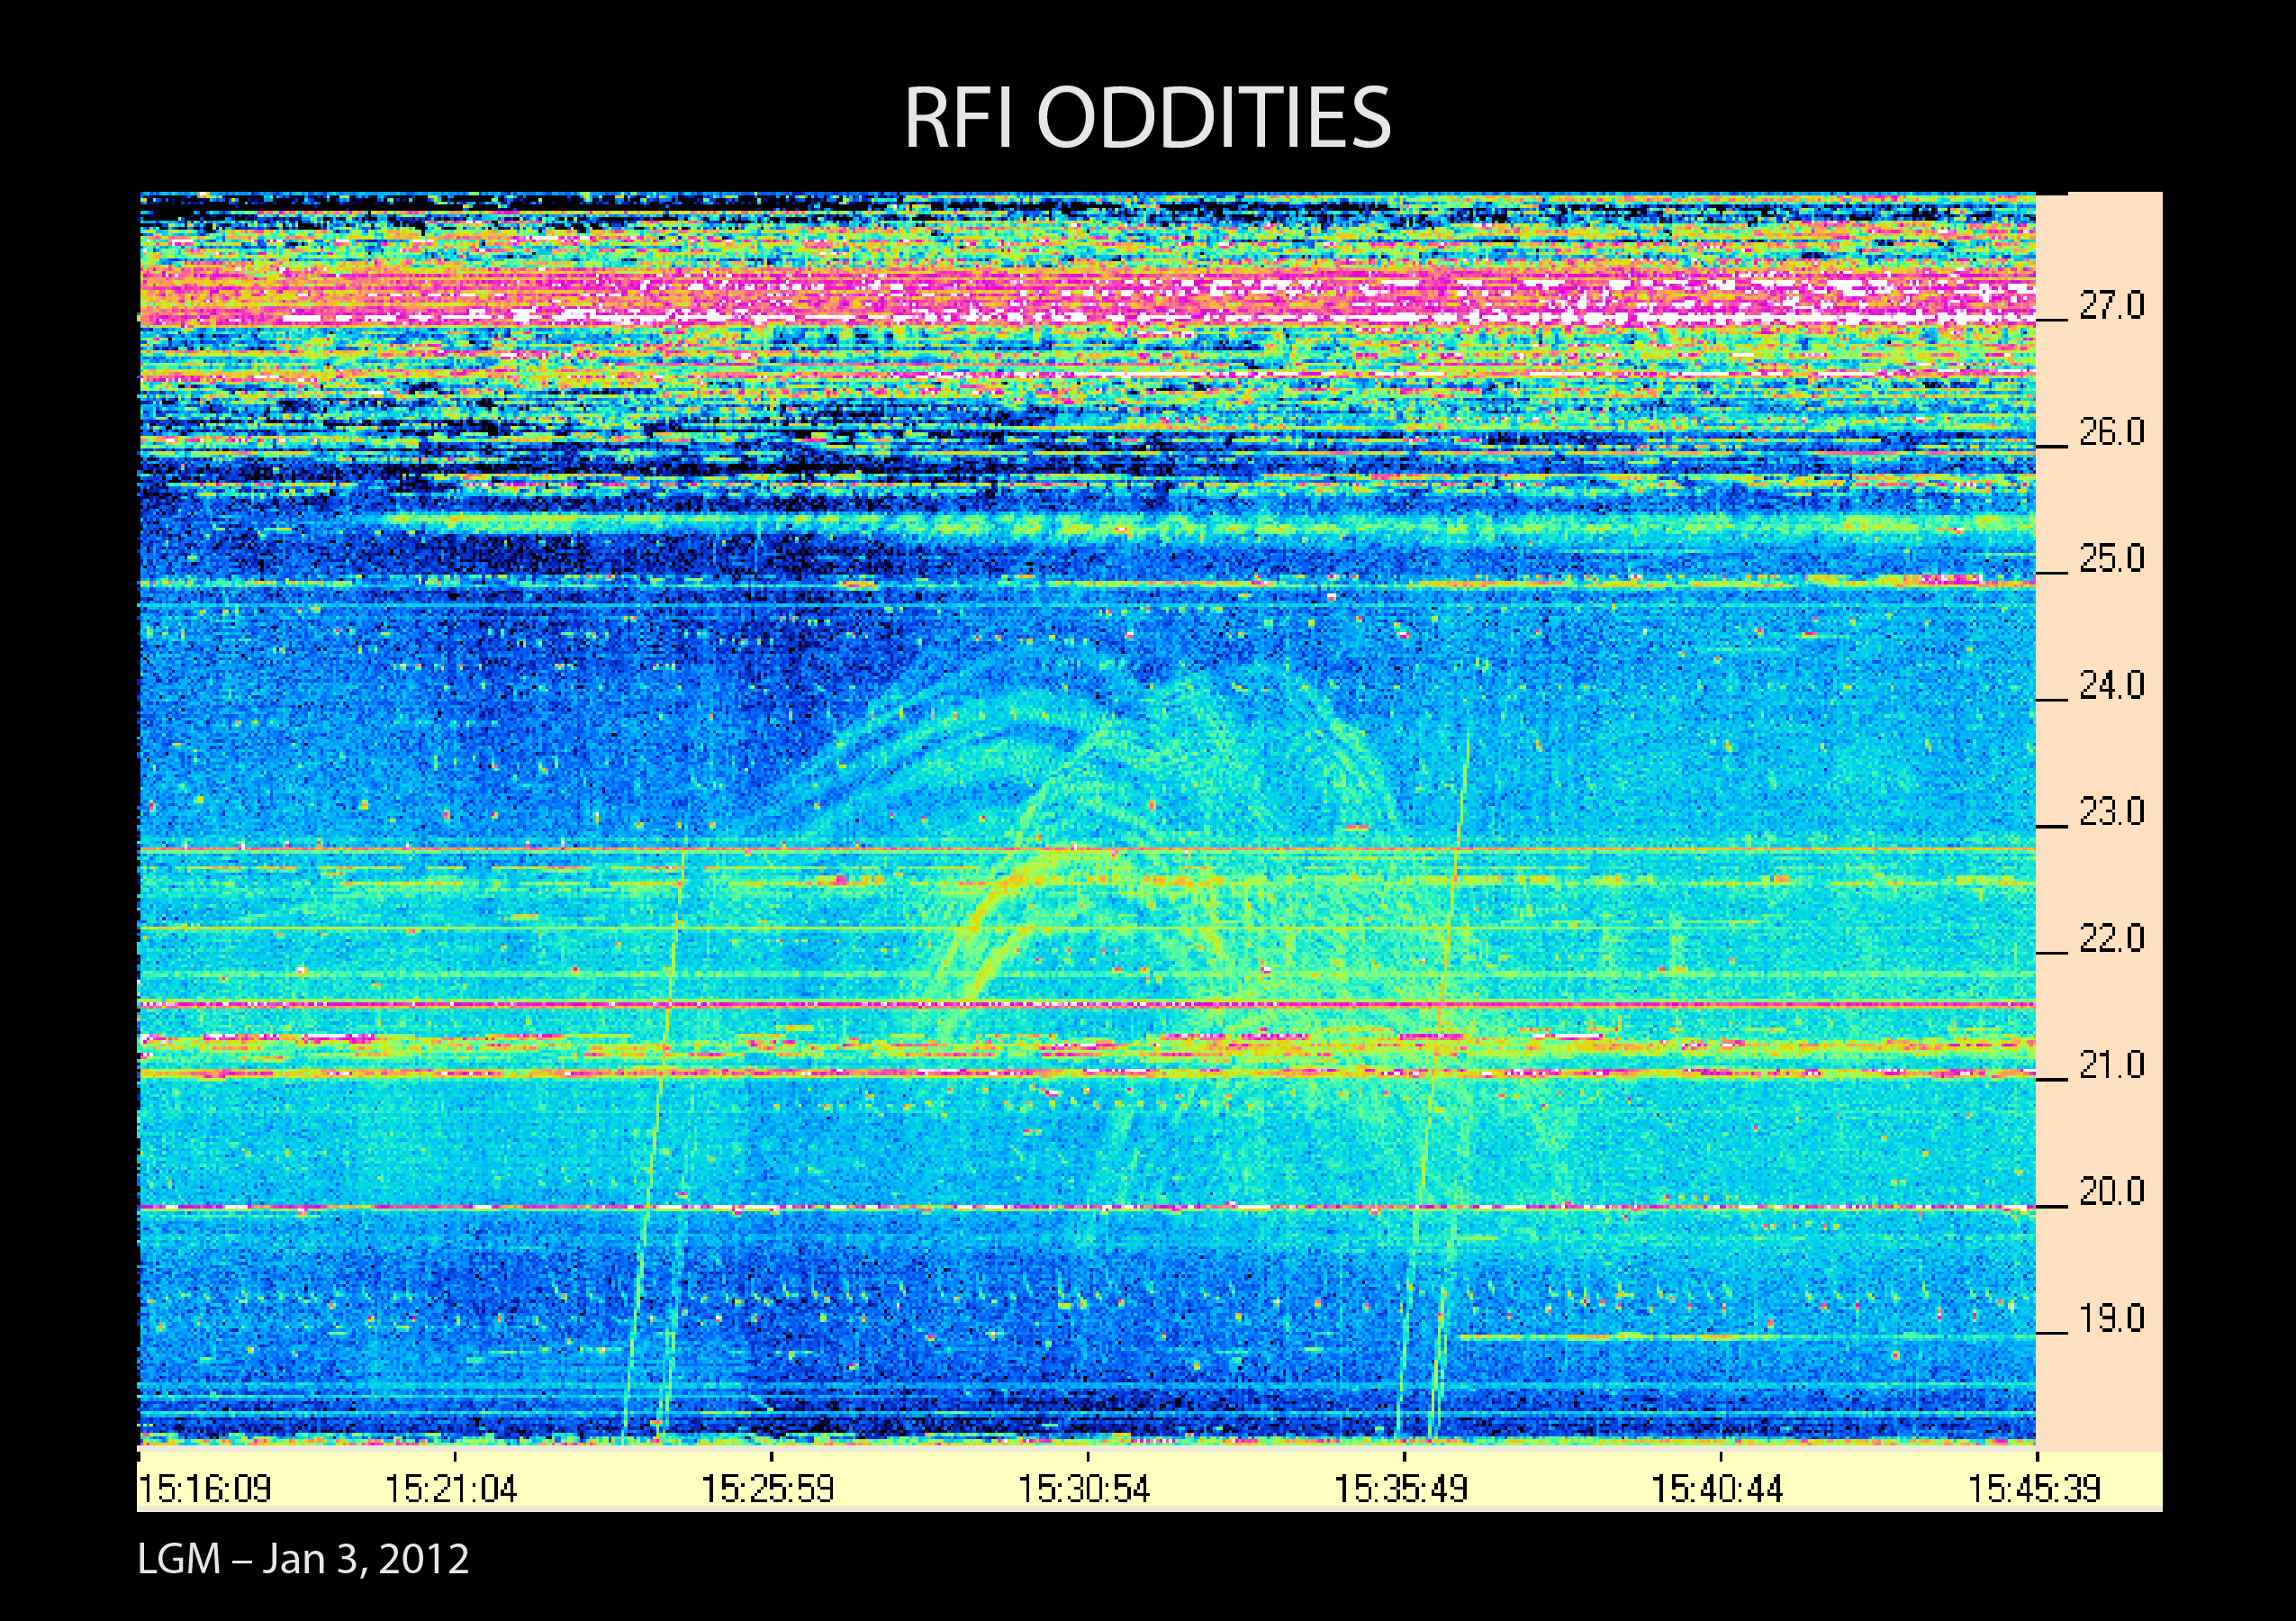
Task: Click the LGM – Jan 3, 2012 caption
Action: point(303,1559)
